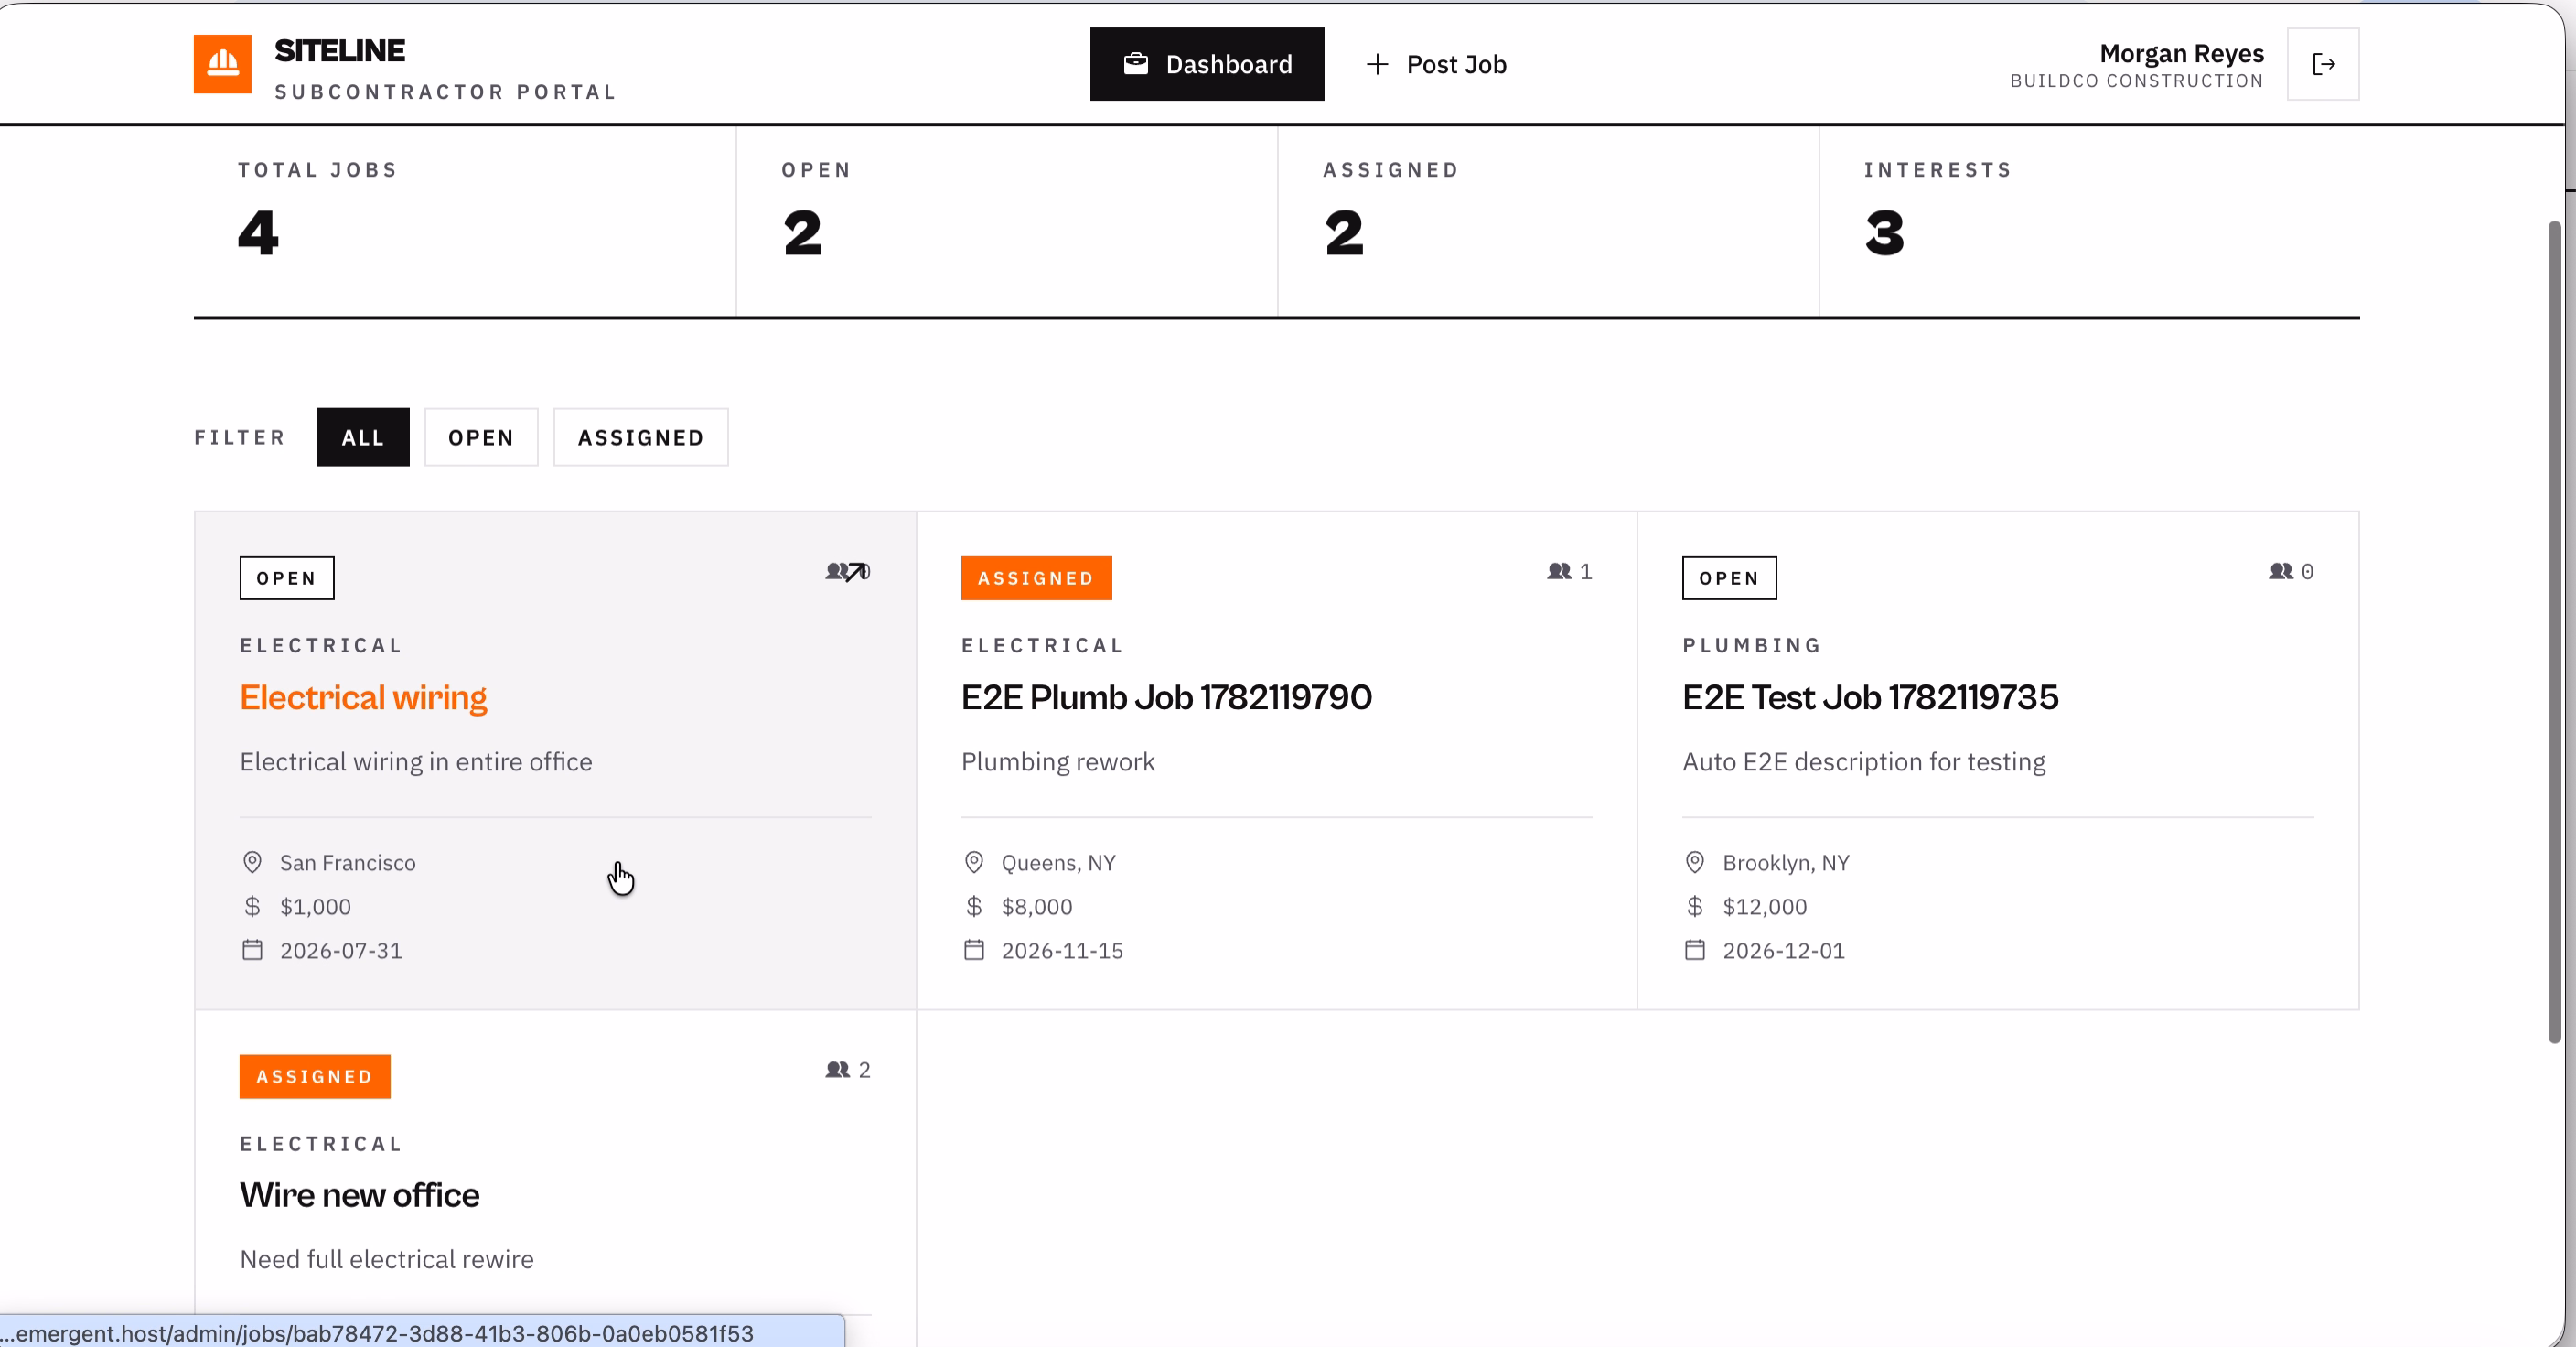The height and width of the screenshot is (1347, 2576).
Task: Click the FILTER label
Action: click(240, 437)
